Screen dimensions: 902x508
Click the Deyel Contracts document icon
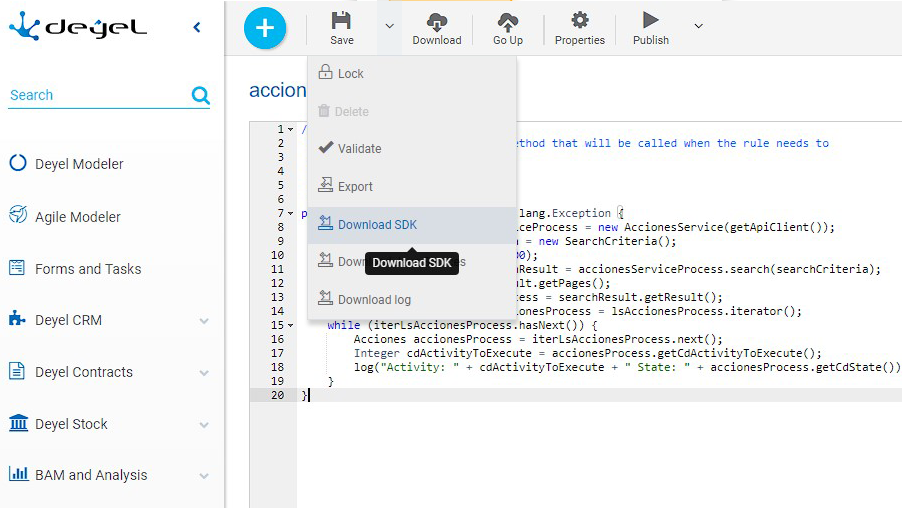pyautogui.click(x=17, y=371)
